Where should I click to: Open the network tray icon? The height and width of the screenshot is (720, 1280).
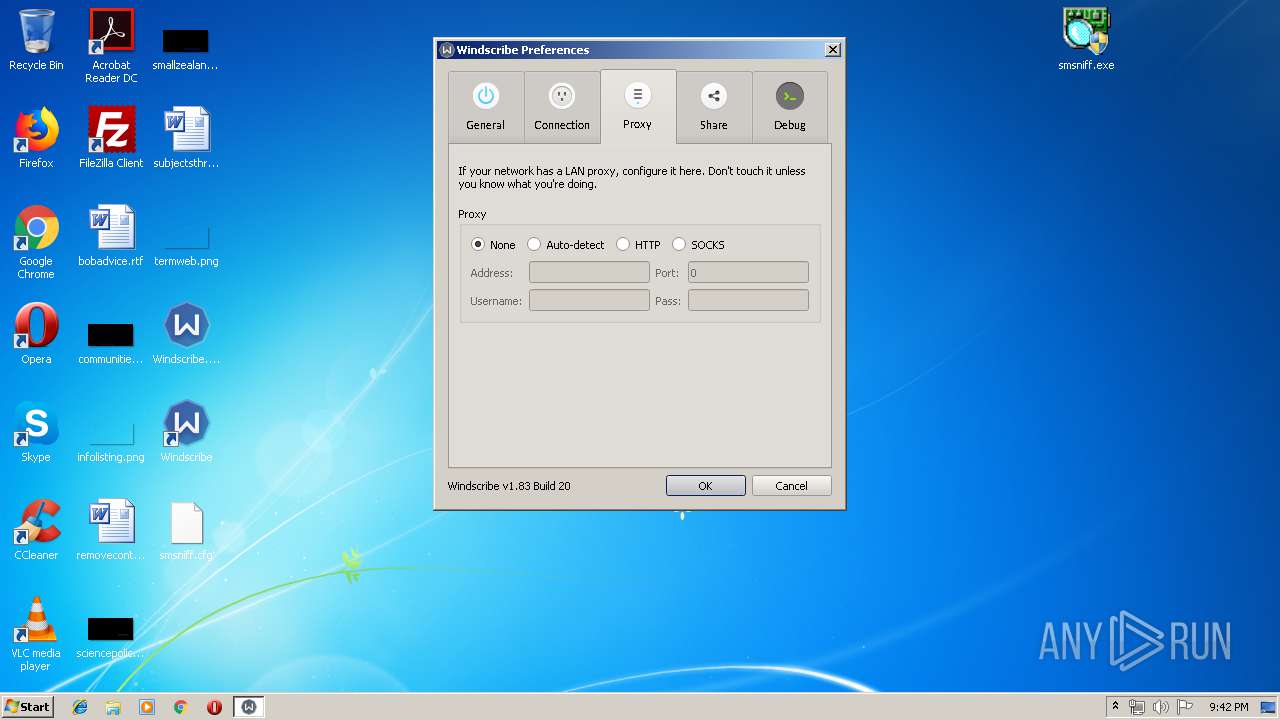(1137, 706)
